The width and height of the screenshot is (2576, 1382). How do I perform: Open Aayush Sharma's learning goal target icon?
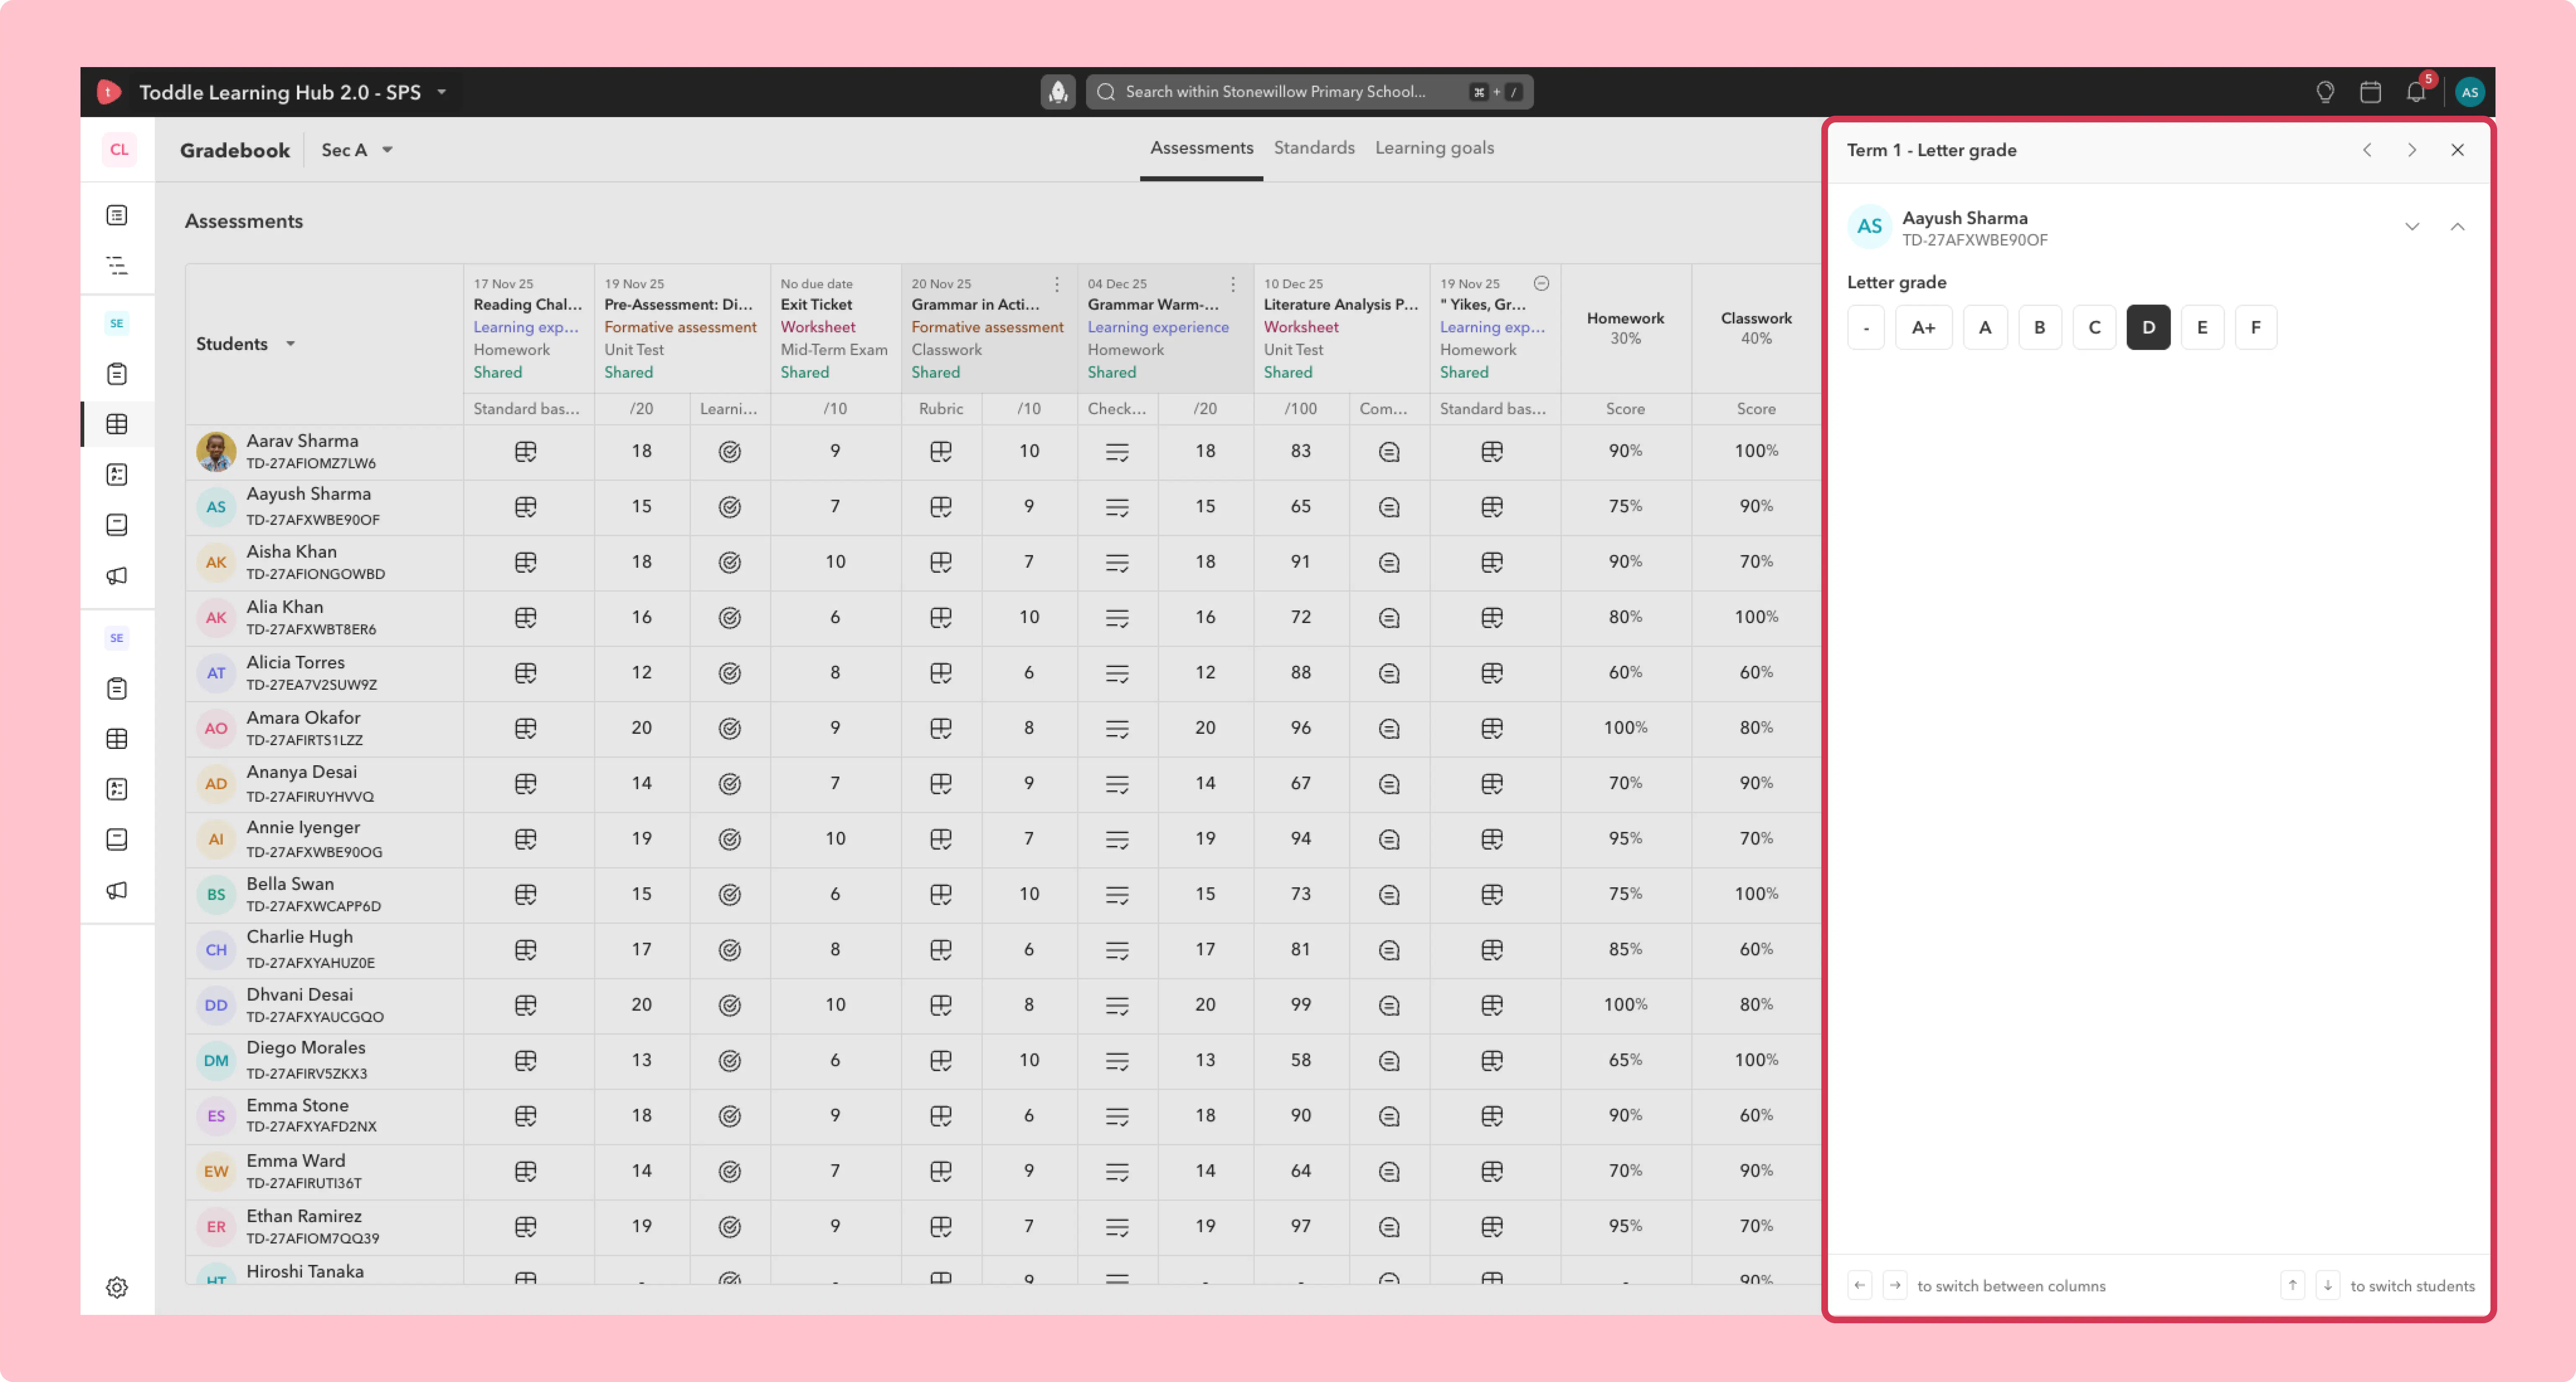pyautogui.click(x=730, y=507)
